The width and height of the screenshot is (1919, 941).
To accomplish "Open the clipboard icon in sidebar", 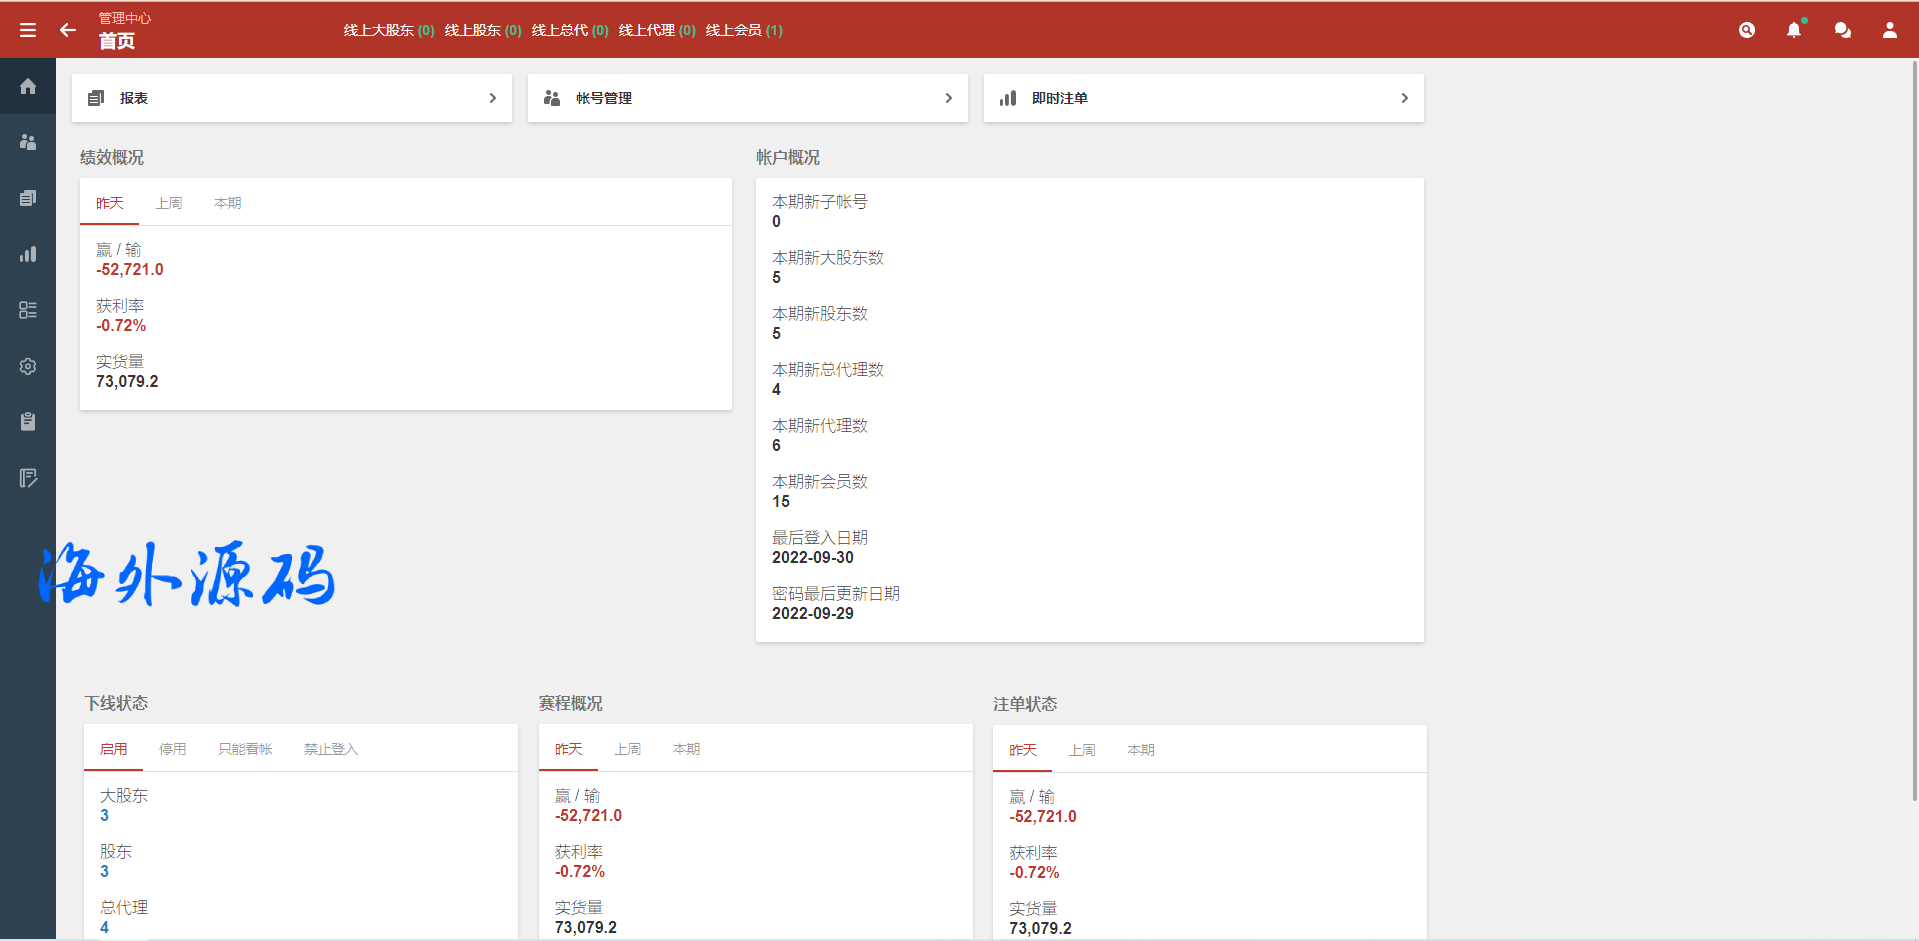I will [x=28, y=422].
